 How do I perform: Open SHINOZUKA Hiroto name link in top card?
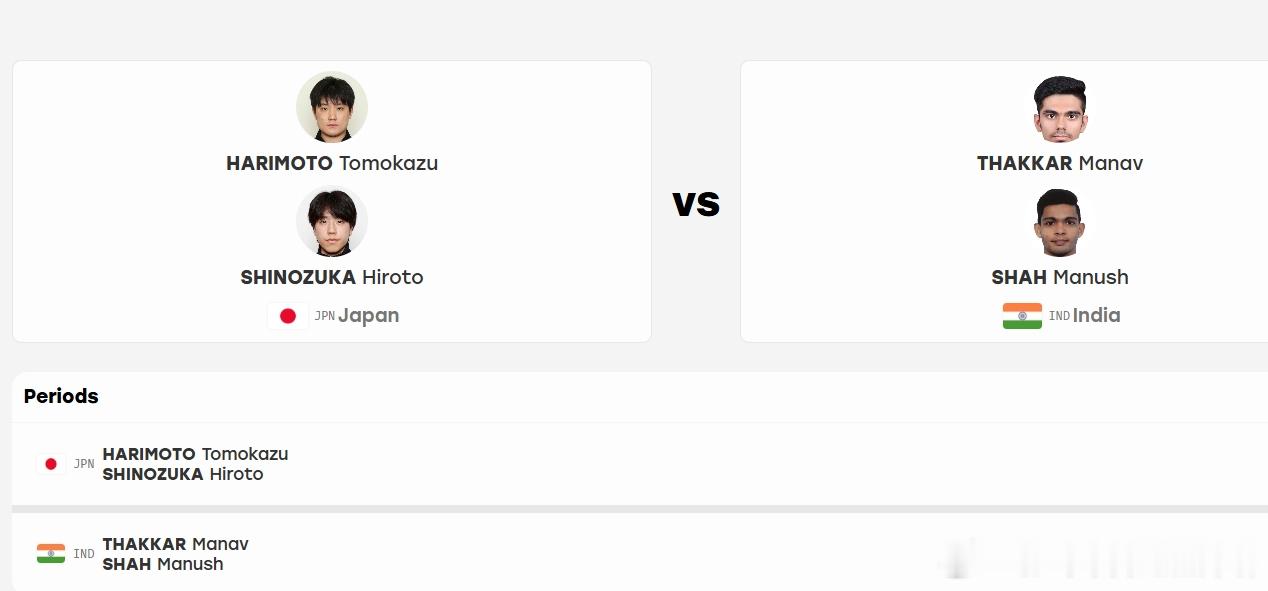[332, 277]
